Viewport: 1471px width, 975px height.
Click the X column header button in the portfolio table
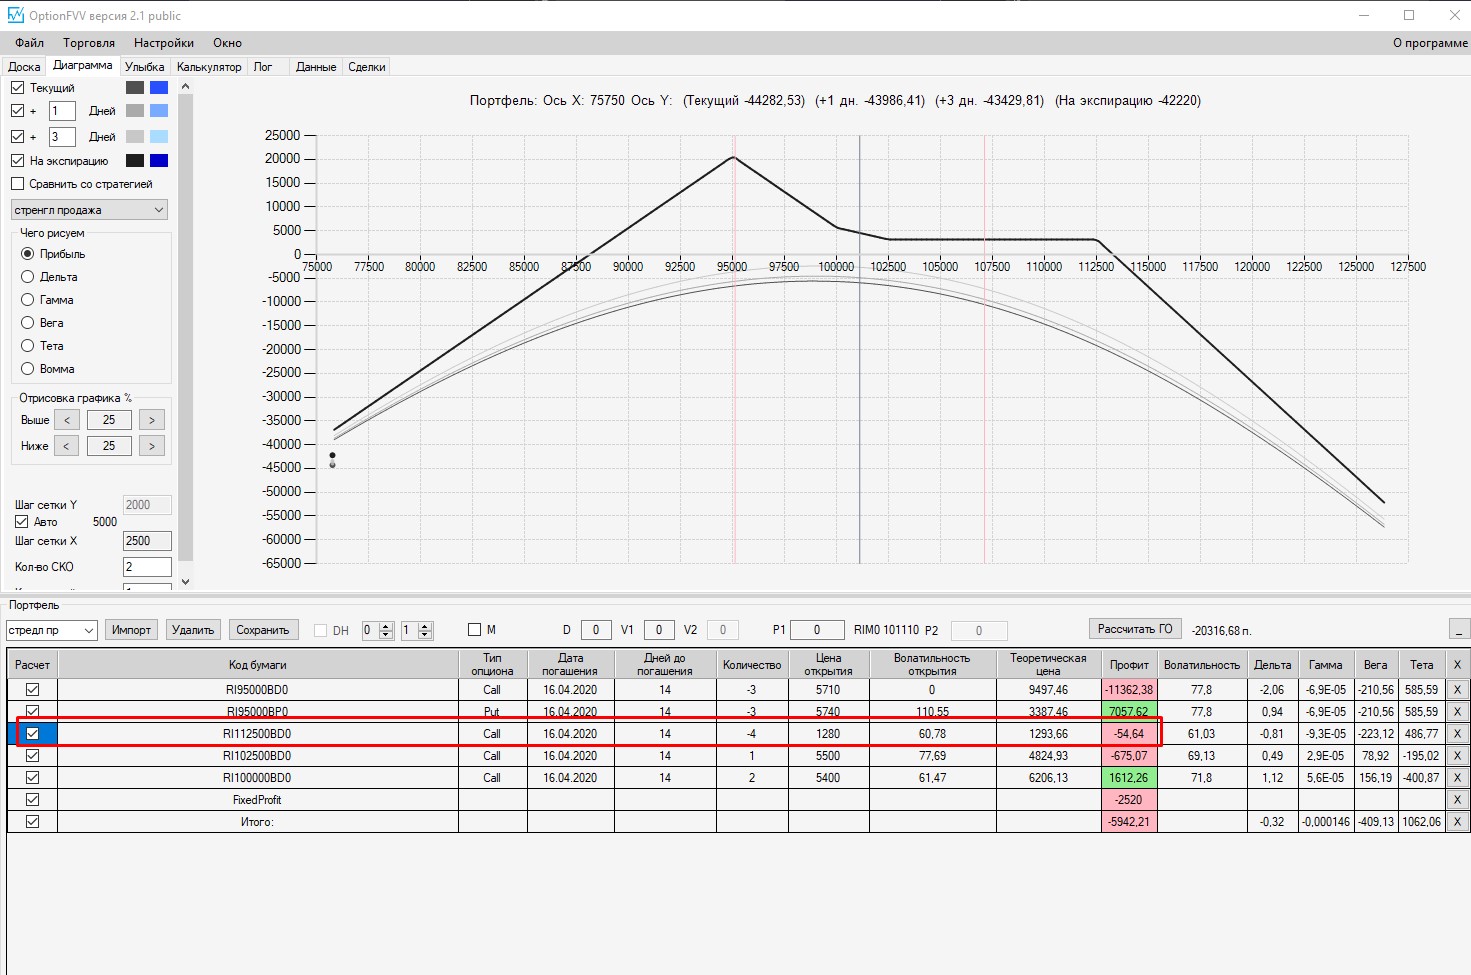point(1457,665)
